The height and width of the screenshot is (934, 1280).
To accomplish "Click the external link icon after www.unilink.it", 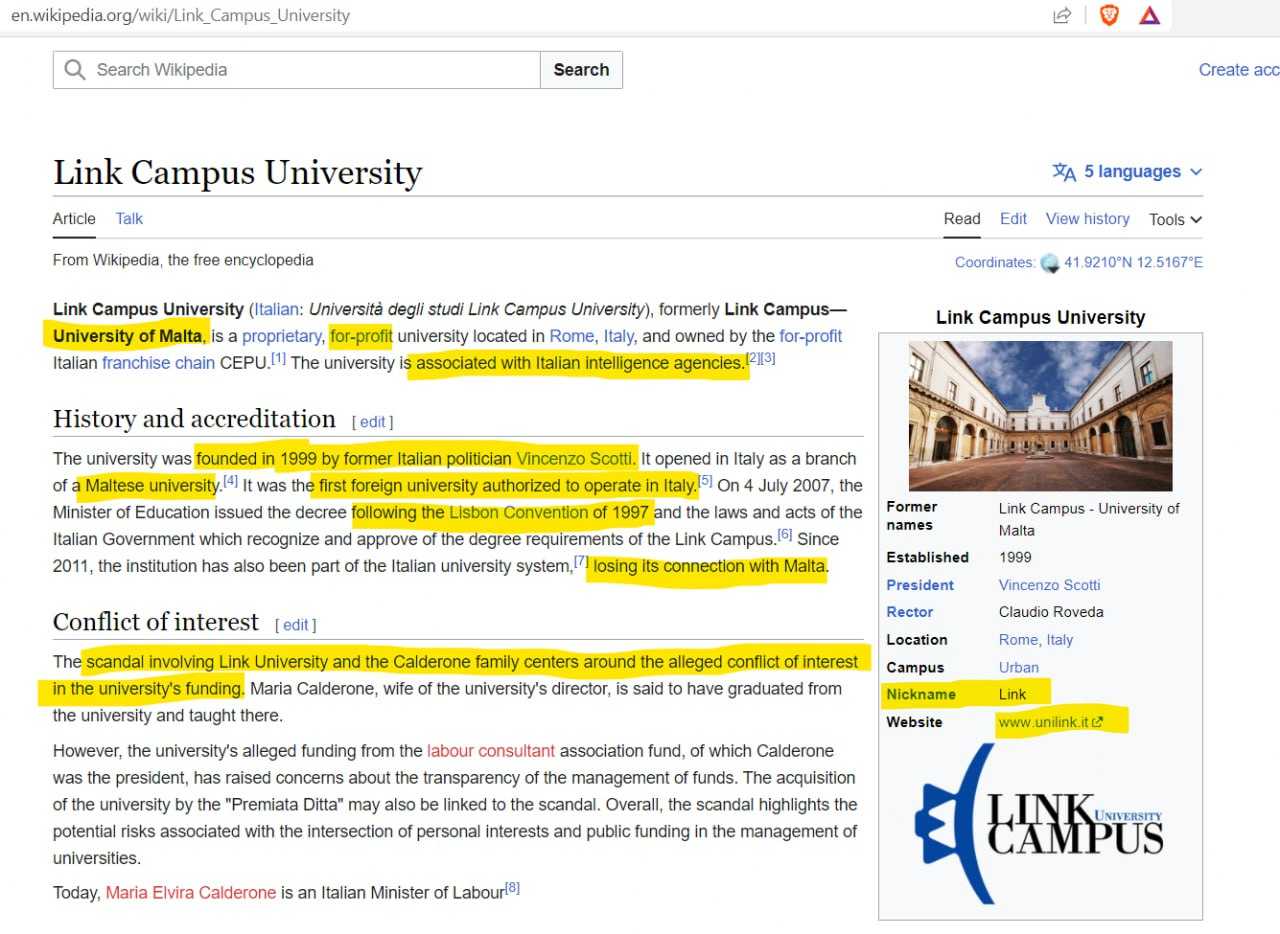I will (1098, 722).
